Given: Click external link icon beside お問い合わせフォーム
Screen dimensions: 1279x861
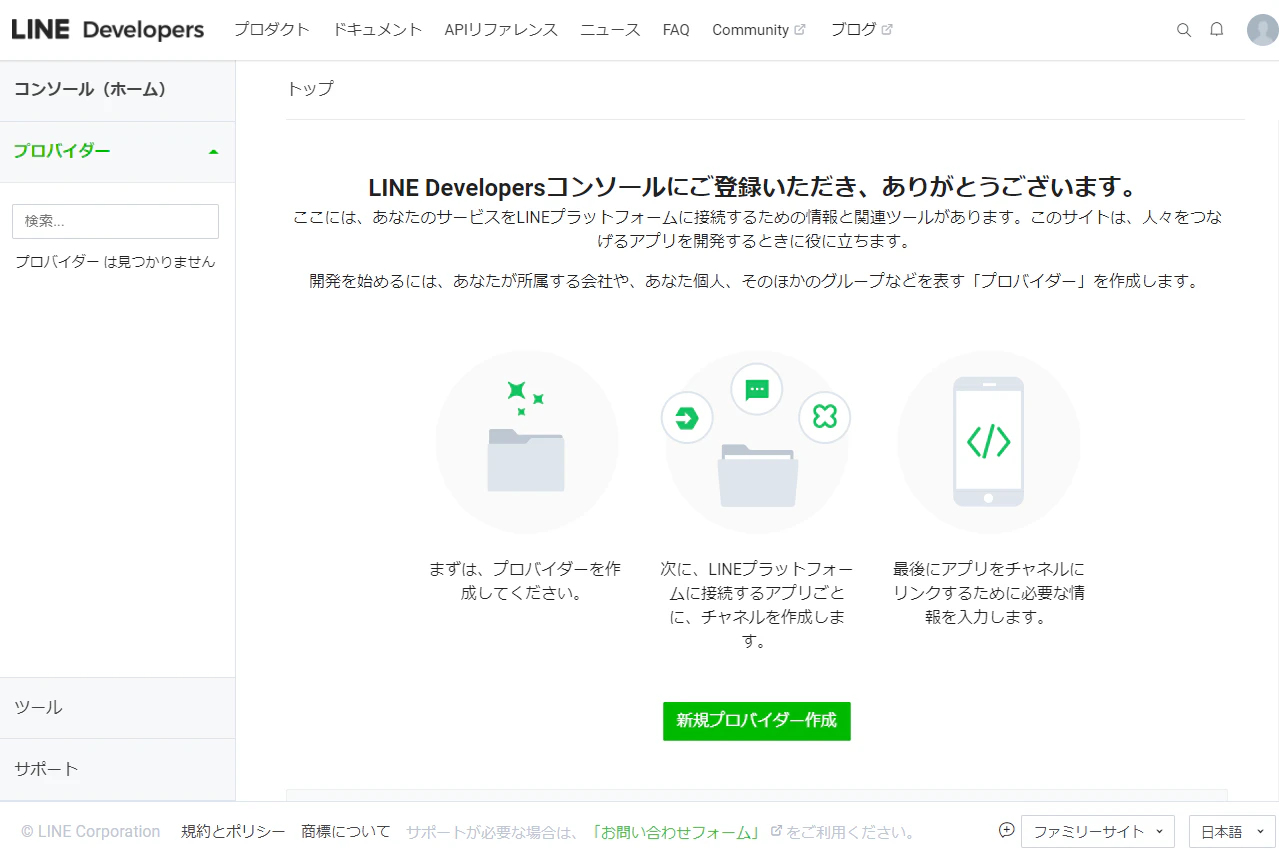Looking at the screenshot, I should tap(776, 831).
